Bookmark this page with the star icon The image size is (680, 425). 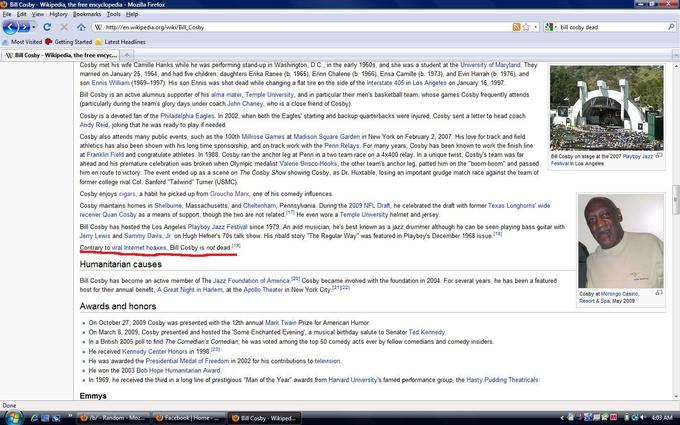pyautogui.click(x=526, y=27)
